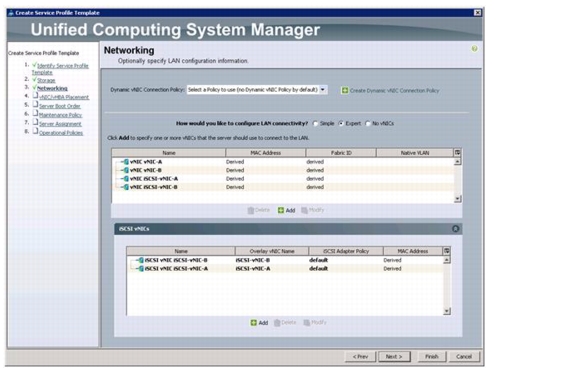This screenshot has width=576, height=371.
Task: Add a new iSCSI vNIC
Action: 259,323
